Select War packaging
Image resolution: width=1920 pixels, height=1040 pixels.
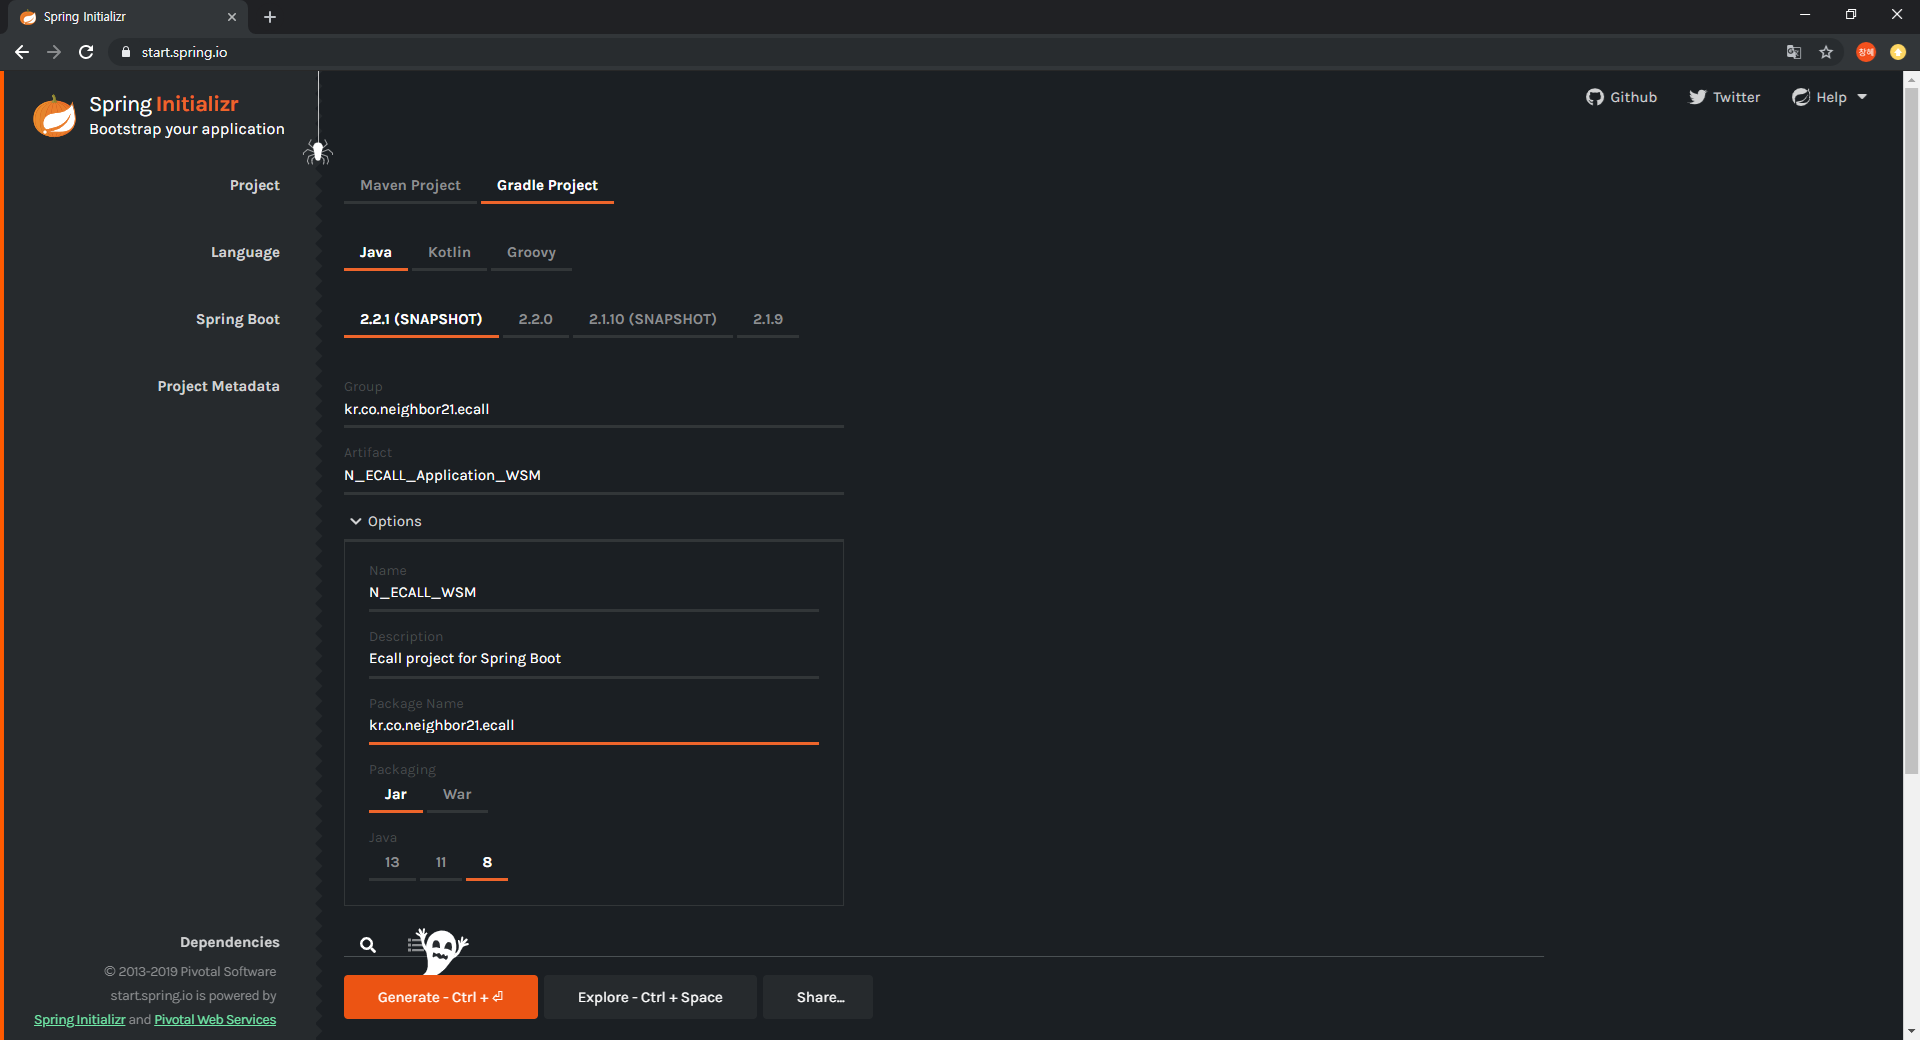click(x=457, y=794)
